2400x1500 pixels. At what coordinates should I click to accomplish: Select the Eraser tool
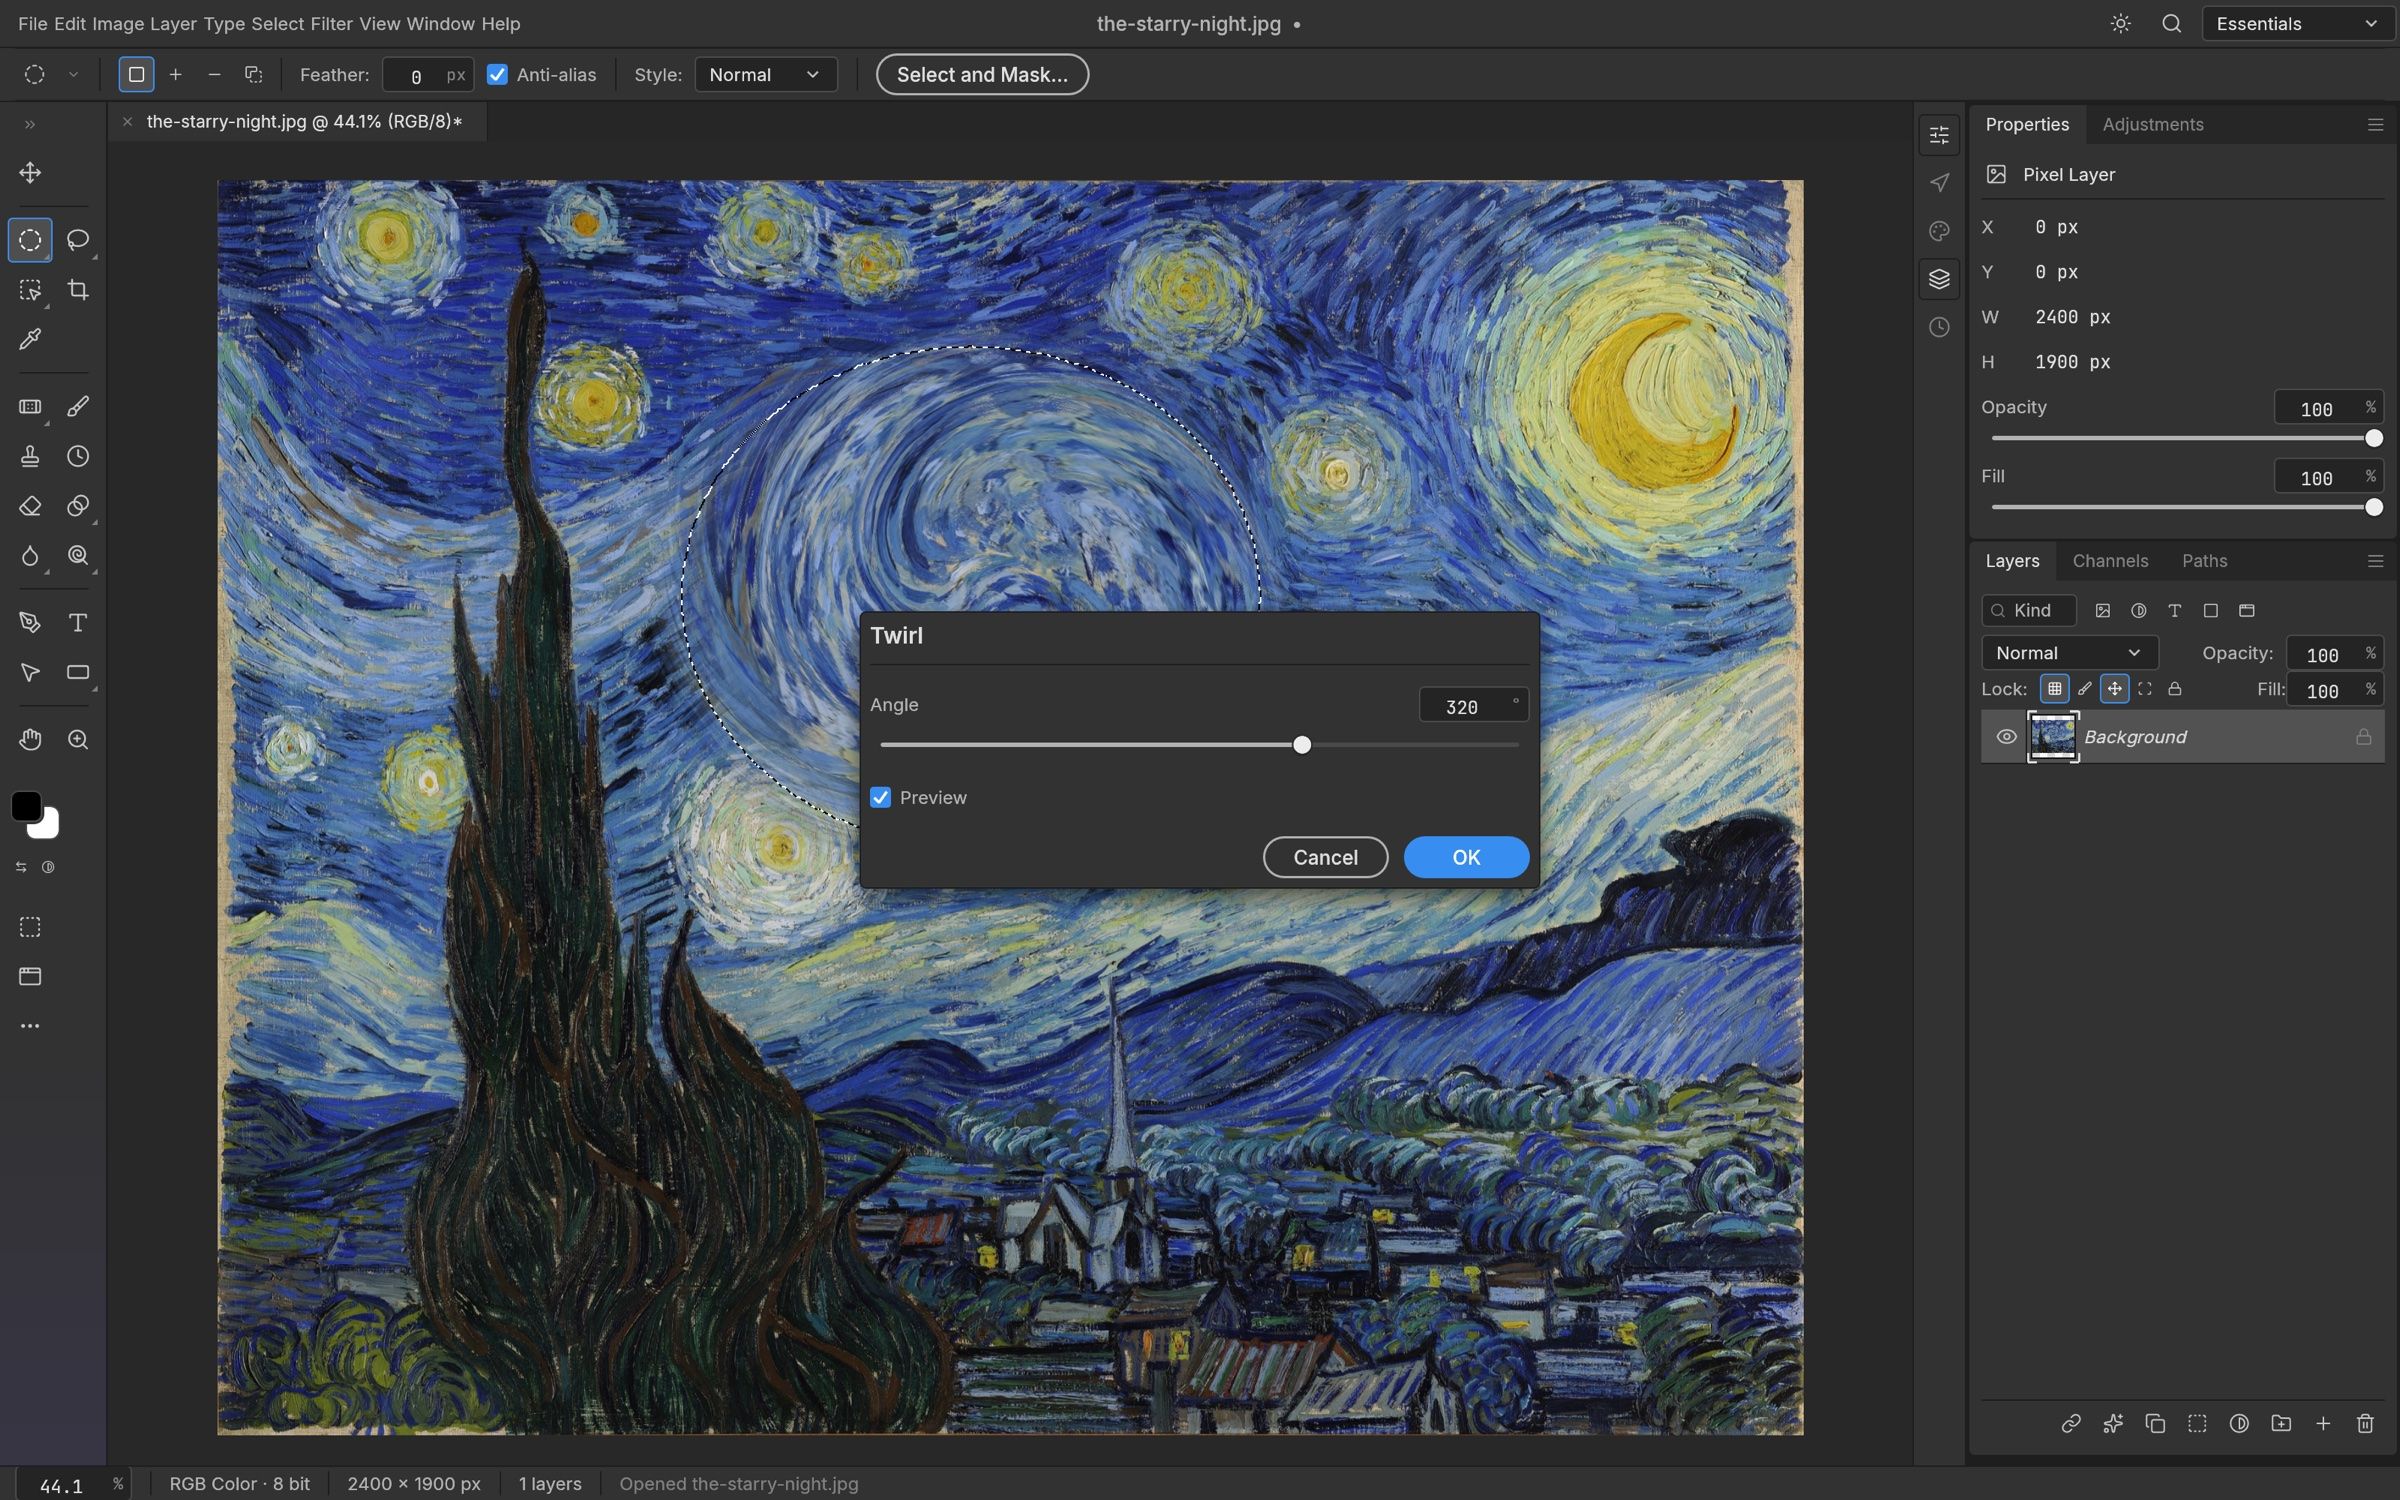[30, 506]
